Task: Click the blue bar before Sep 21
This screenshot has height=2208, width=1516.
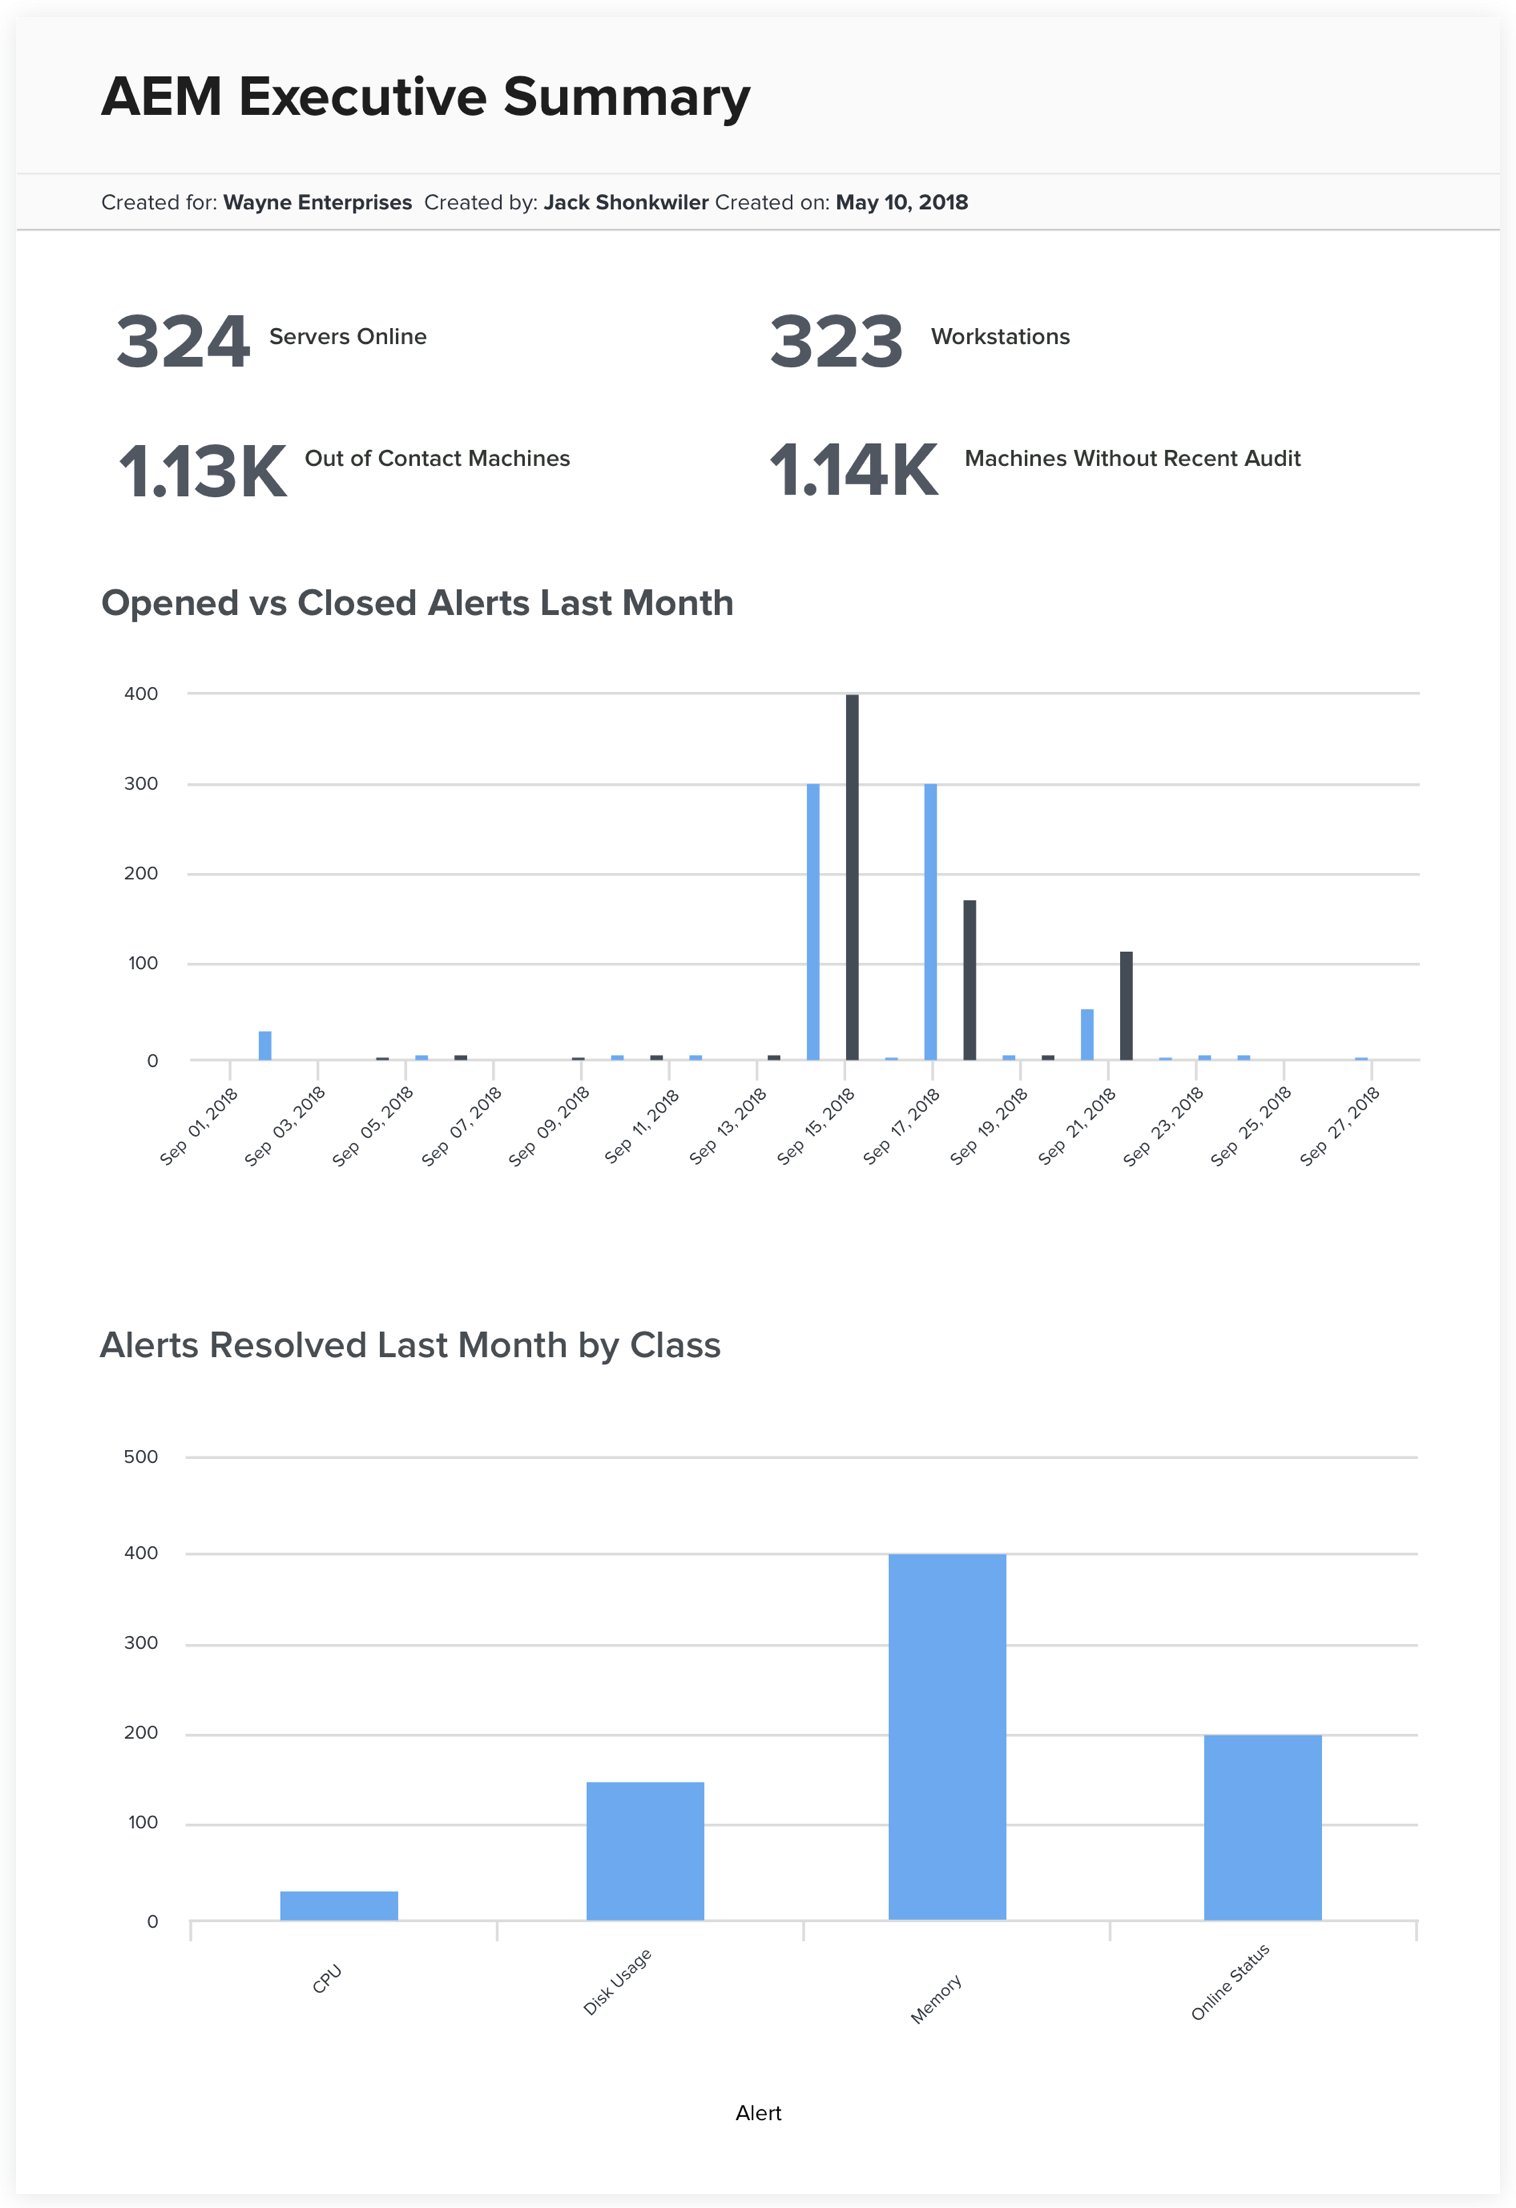Action: tap(1087, 1035)
